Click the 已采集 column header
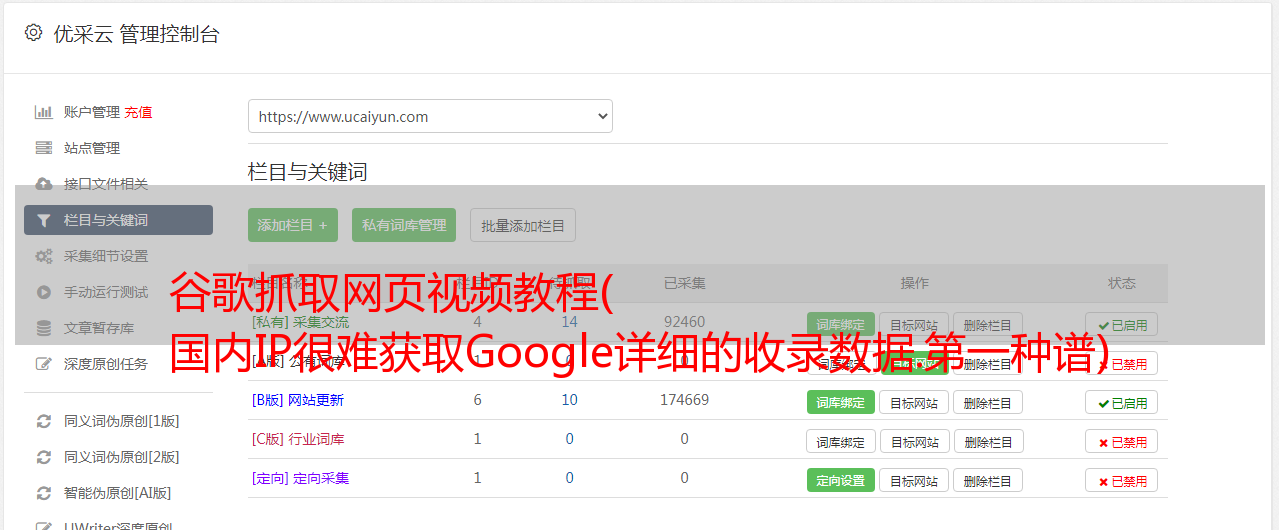The height and width of the screenshot is (530, 1279). [685, 283]
